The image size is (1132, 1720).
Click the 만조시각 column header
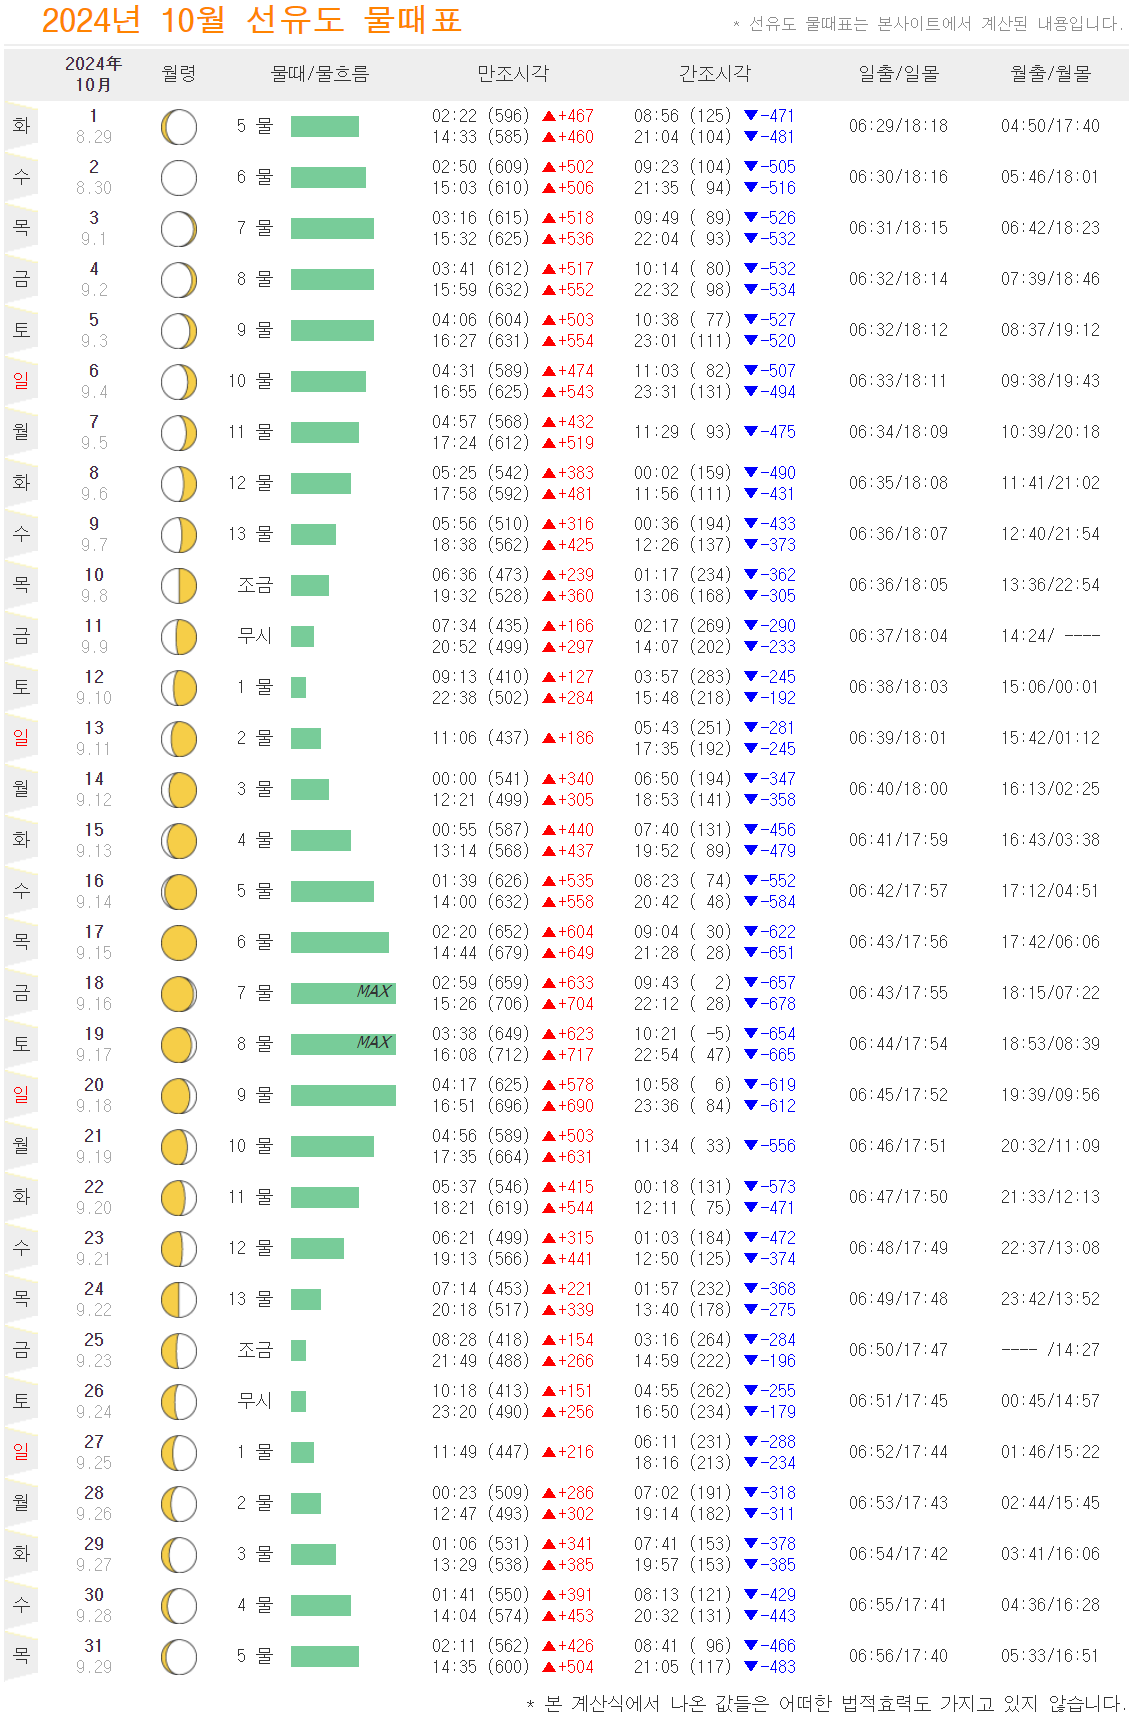pos(513,74)
